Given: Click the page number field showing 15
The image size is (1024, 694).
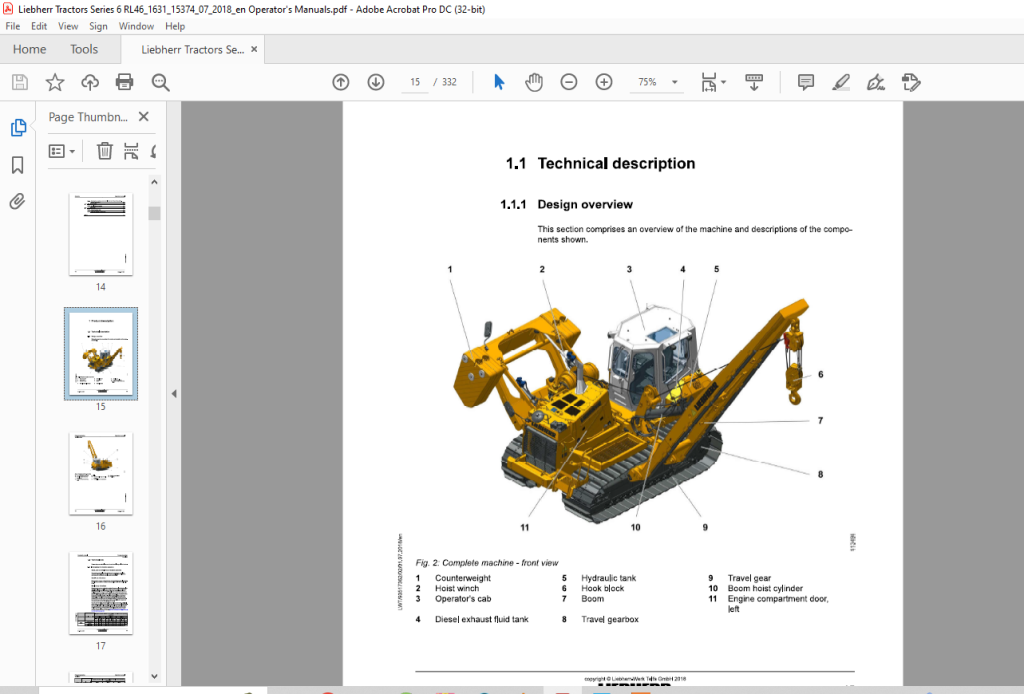Looking at the screenshot, I should [415, 82].
